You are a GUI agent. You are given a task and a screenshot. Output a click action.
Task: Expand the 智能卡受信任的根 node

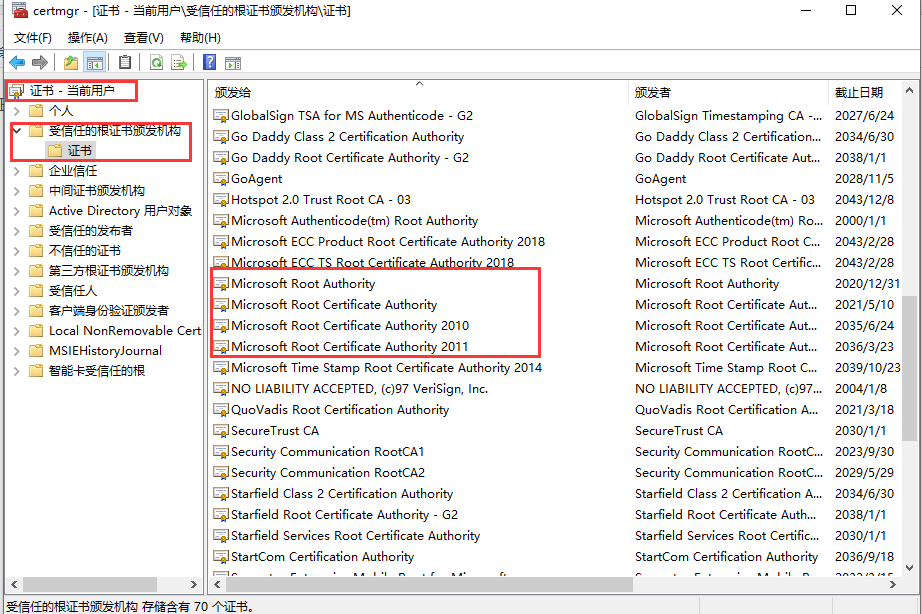point(16,371)
